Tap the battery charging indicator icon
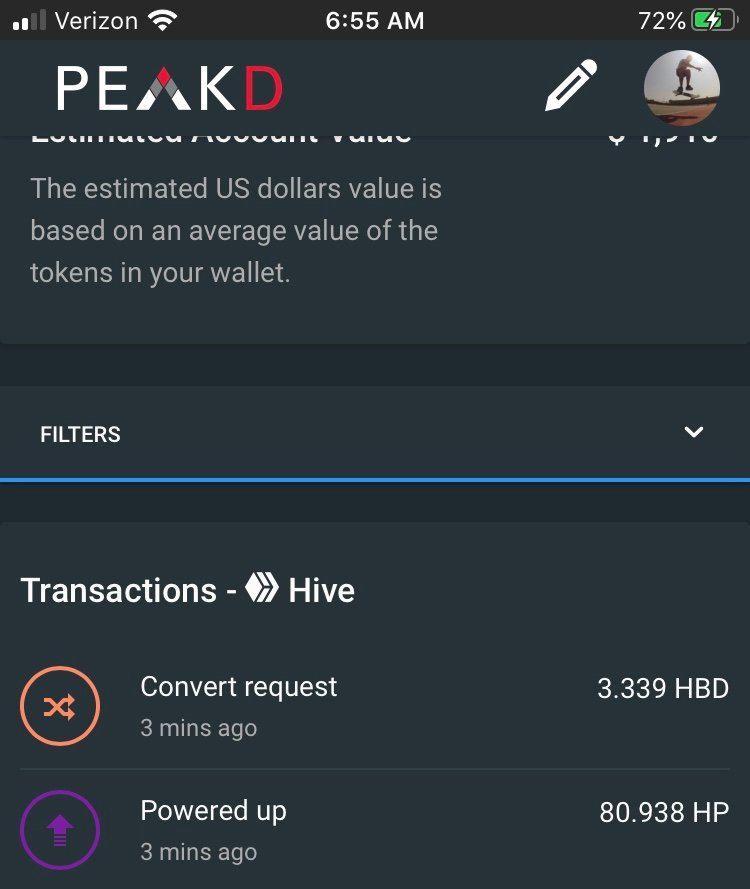 (714, 21)
